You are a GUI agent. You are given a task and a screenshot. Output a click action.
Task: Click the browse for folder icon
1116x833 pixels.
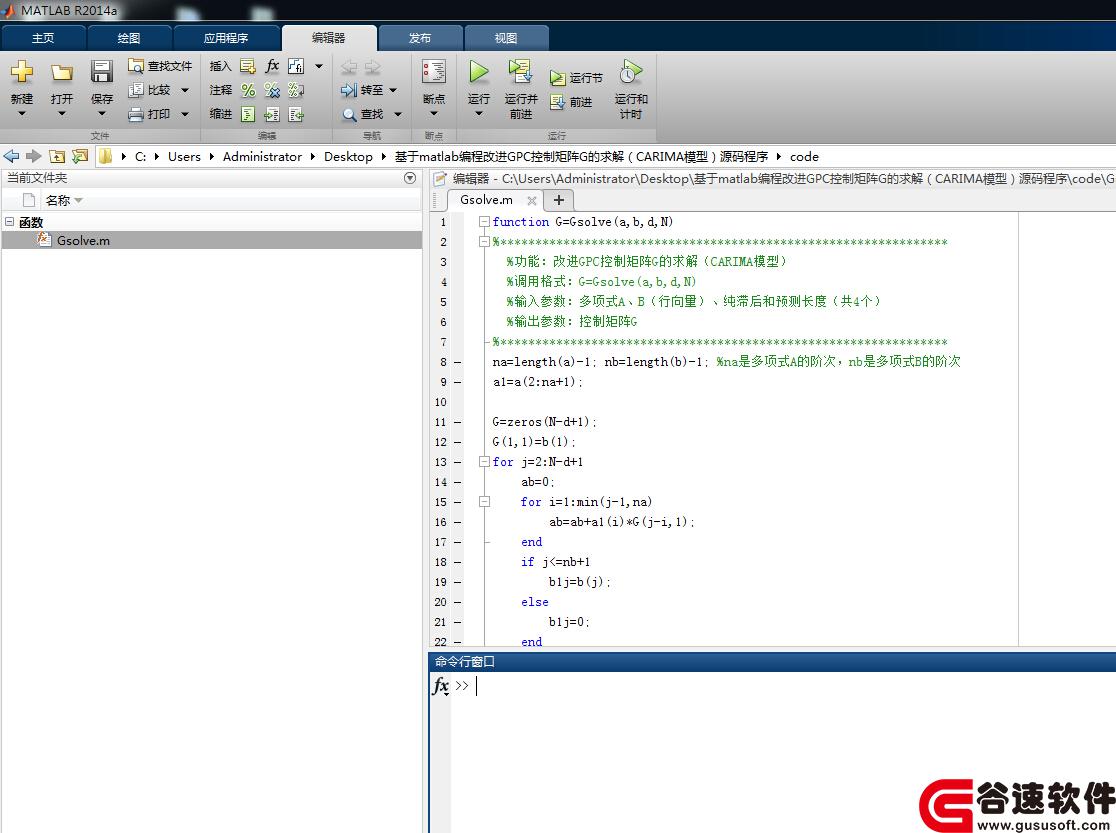click(80, 156)
